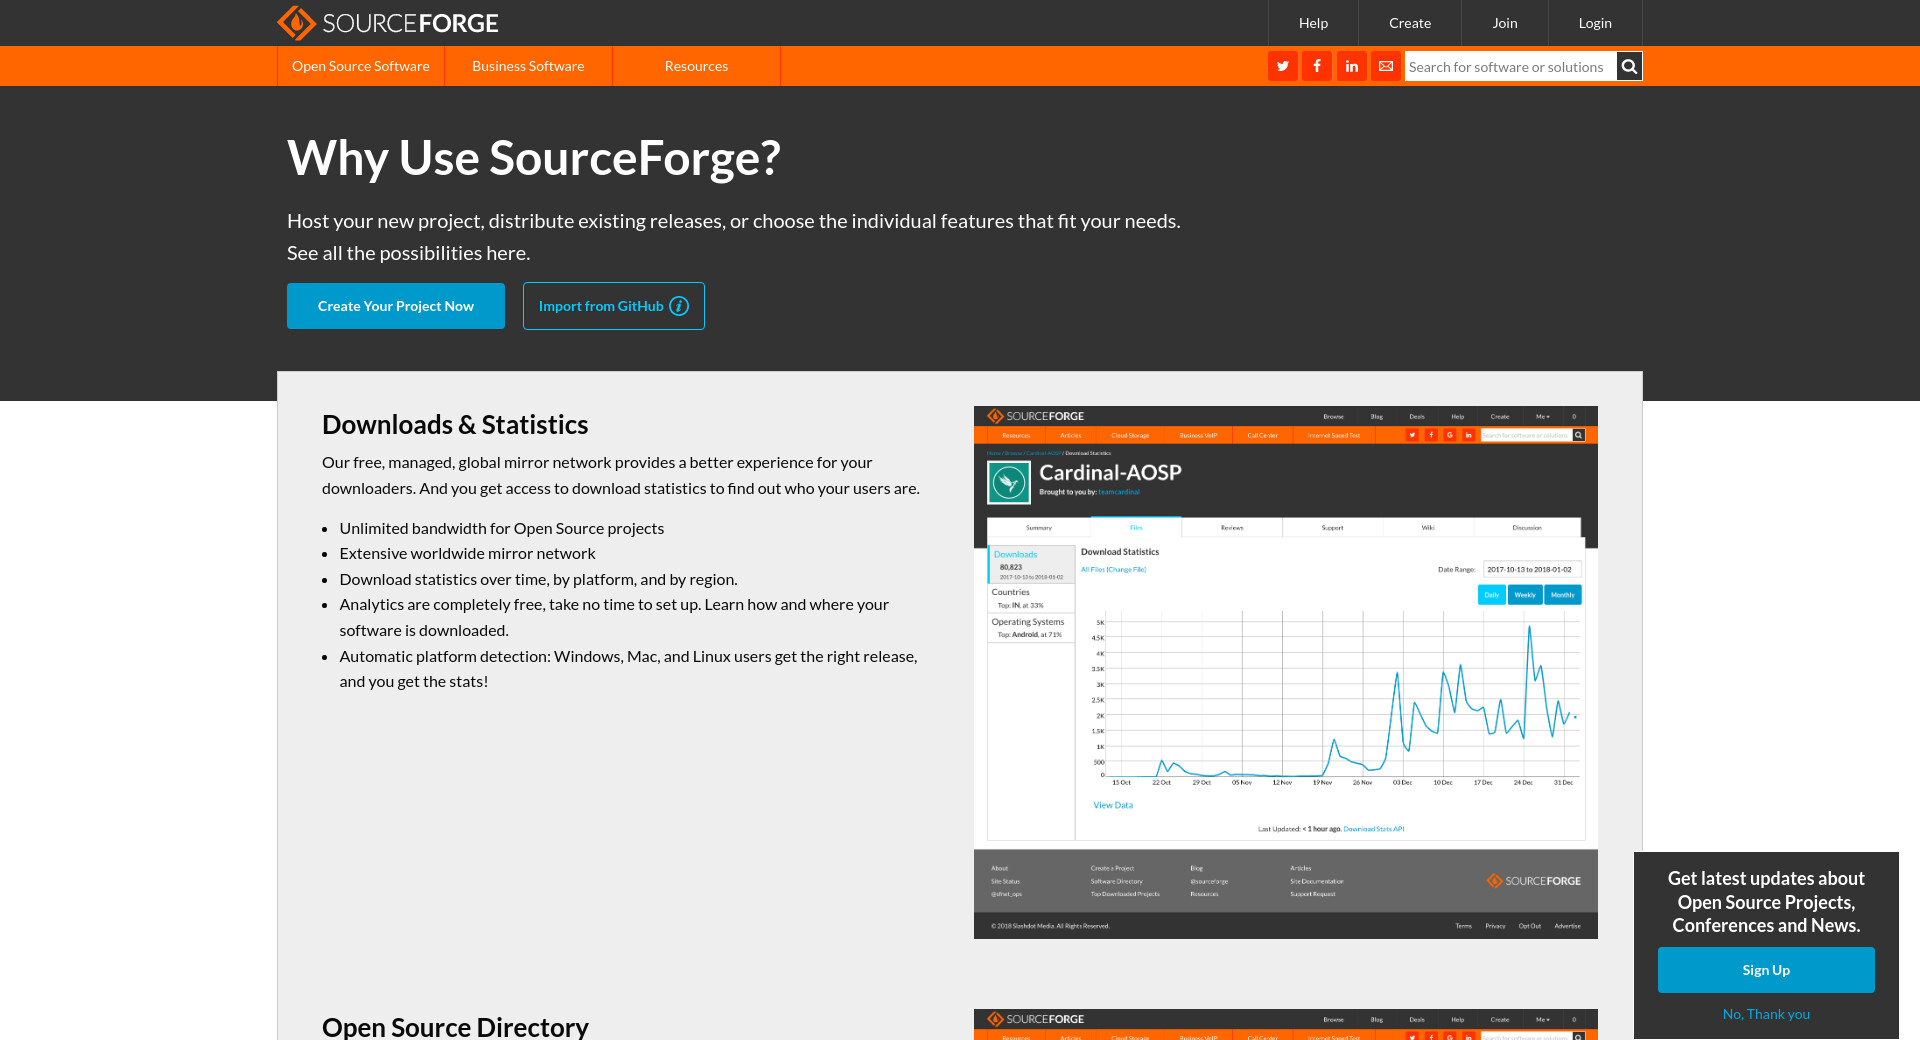
Task: Dismiss popup with No, Thank you
Action: tap(1765, 1014)
